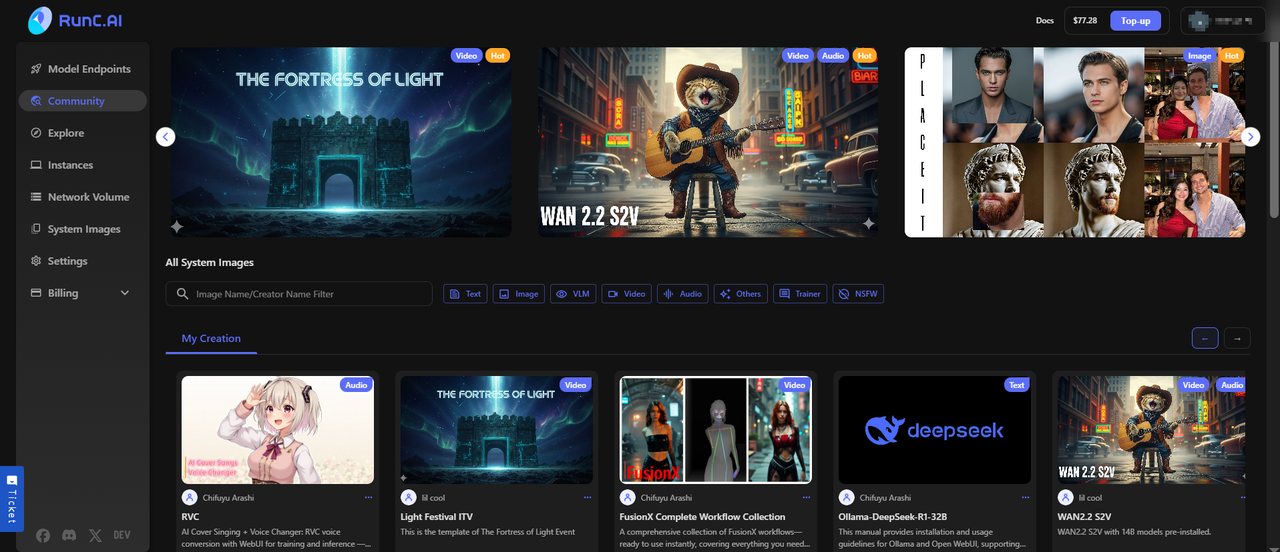Click the X (Twitter) icon in sidebar

pos(95,535)
